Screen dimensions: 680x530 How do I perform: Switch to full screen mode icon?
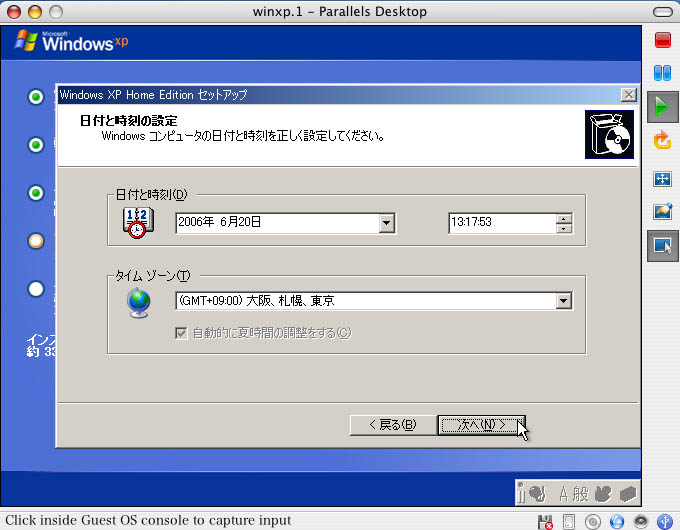click(x=661, y=179)
